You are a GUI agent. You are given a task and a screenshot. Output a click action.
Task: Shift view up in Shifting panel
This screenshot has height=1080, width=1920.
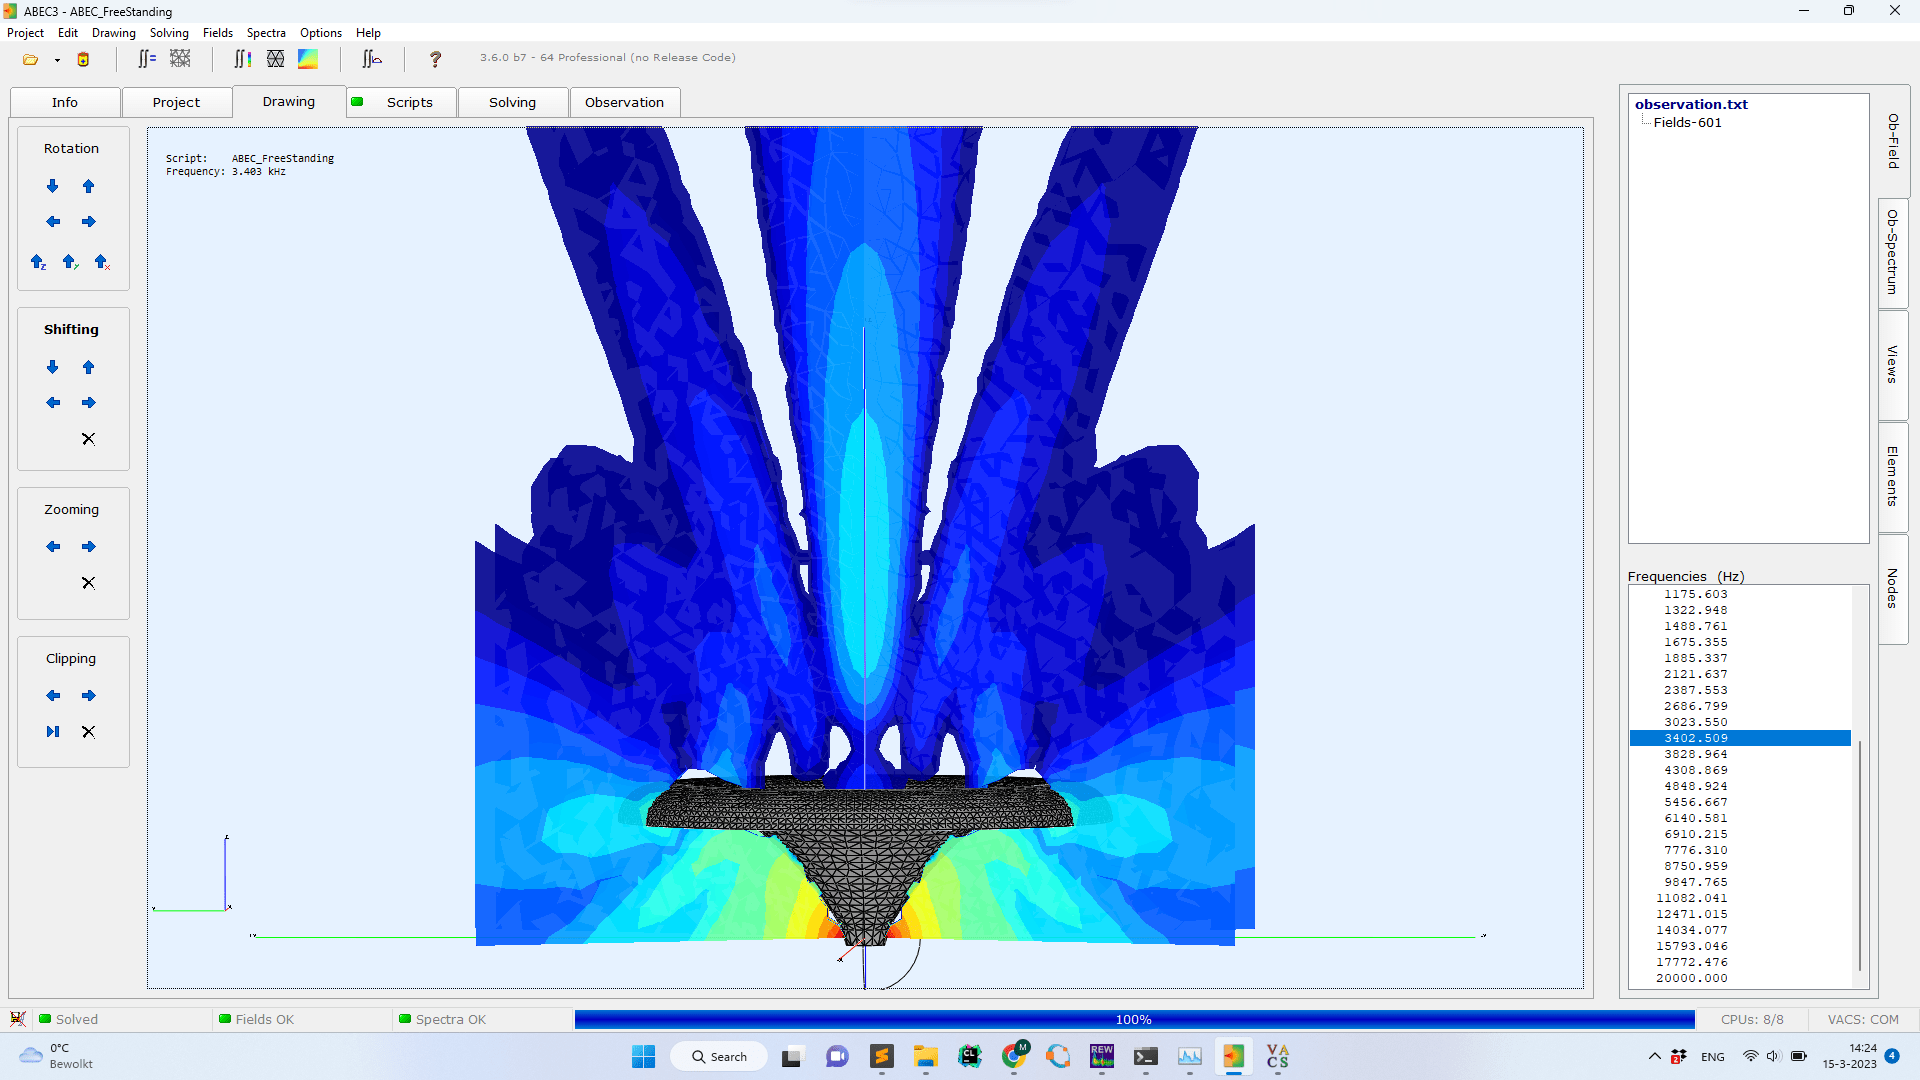coord(89,367)
